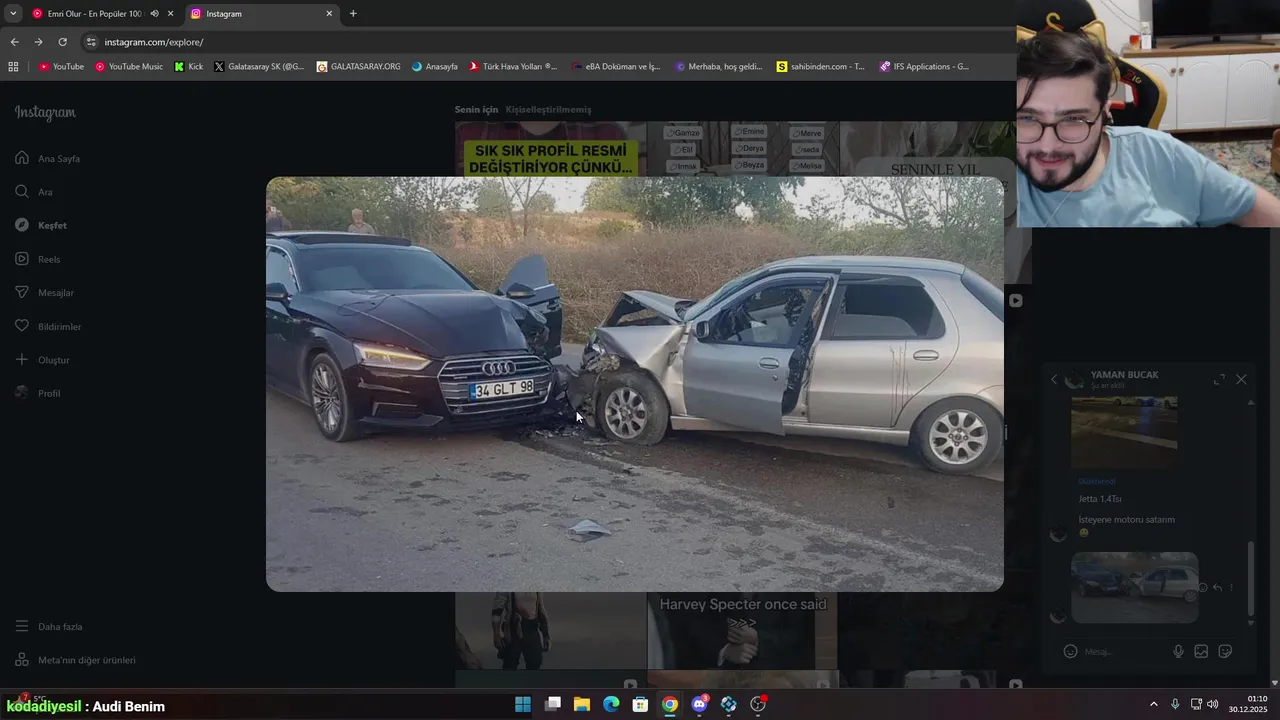This screenshot has height=720, width=1280.
Task: Open Meta'nın diğer ürünleri
Action: click(75, 660)
